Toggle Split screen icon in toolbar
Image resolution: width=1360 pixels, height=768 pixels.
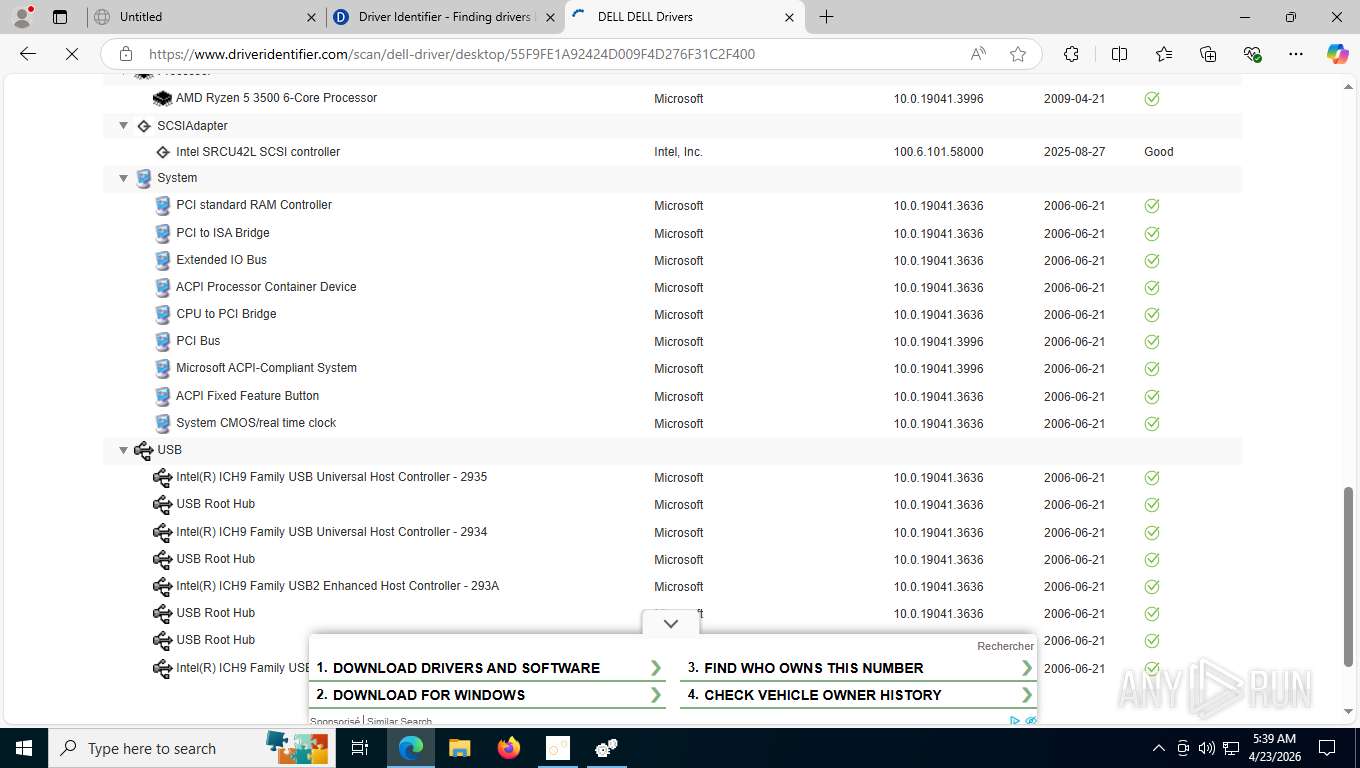point(1119,54)
